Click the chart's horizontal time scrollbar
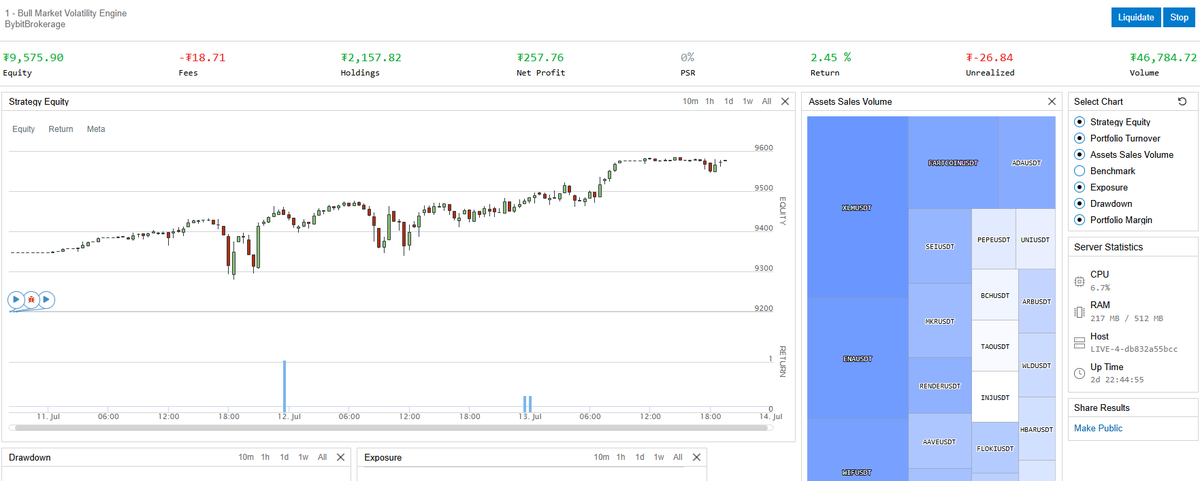Screen dimensions: 1200x481 pos(390,427)
